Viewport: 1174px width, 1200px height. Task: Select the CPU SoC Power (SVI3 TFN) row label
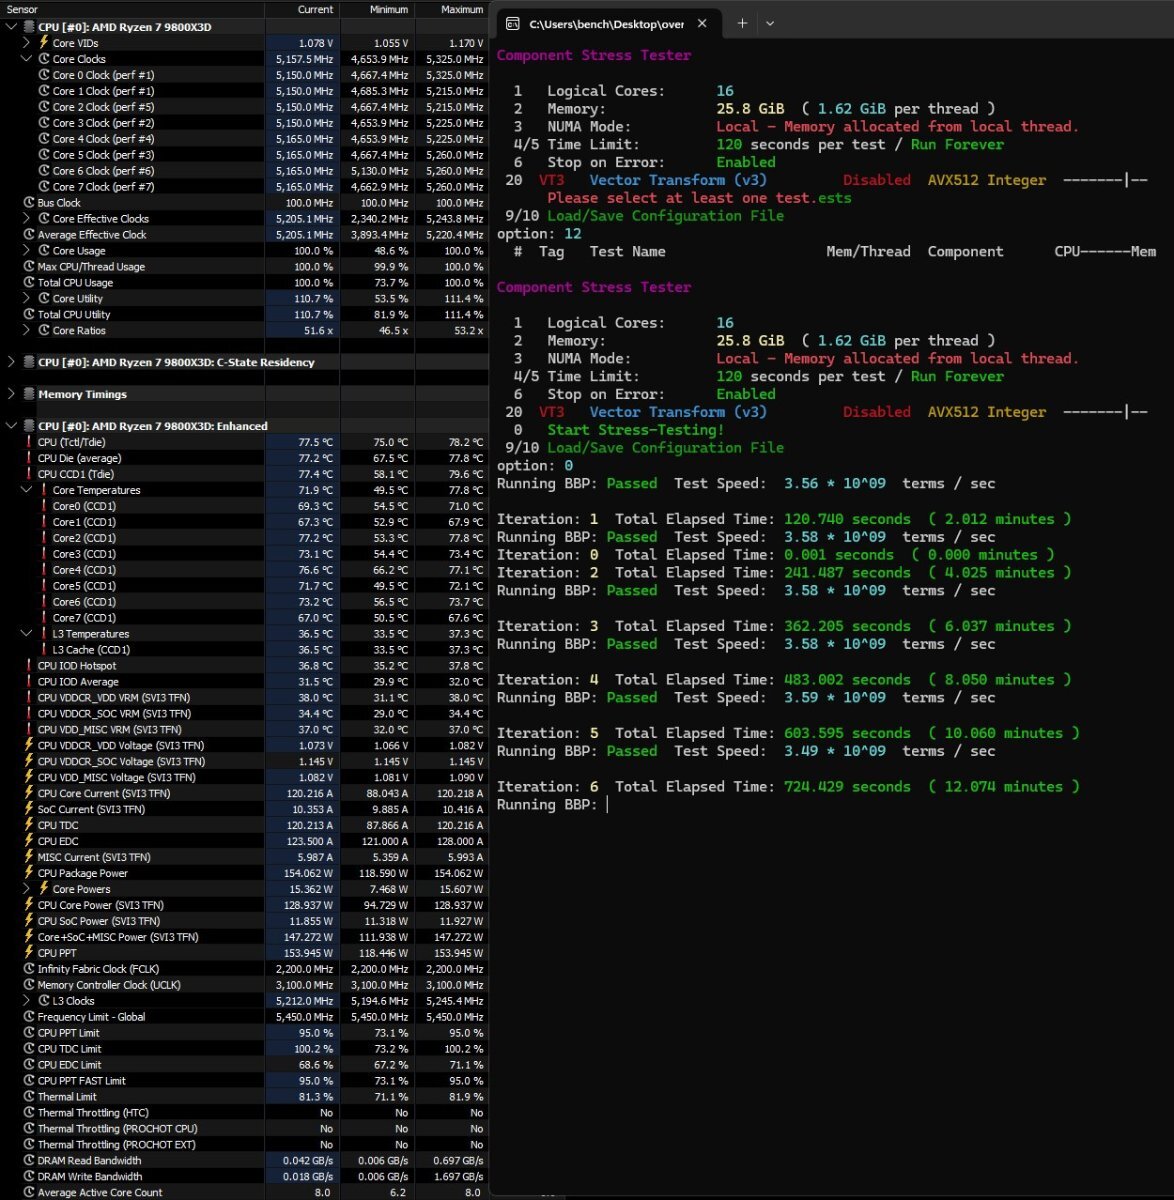pyautogui.click(x=99, y=921)
